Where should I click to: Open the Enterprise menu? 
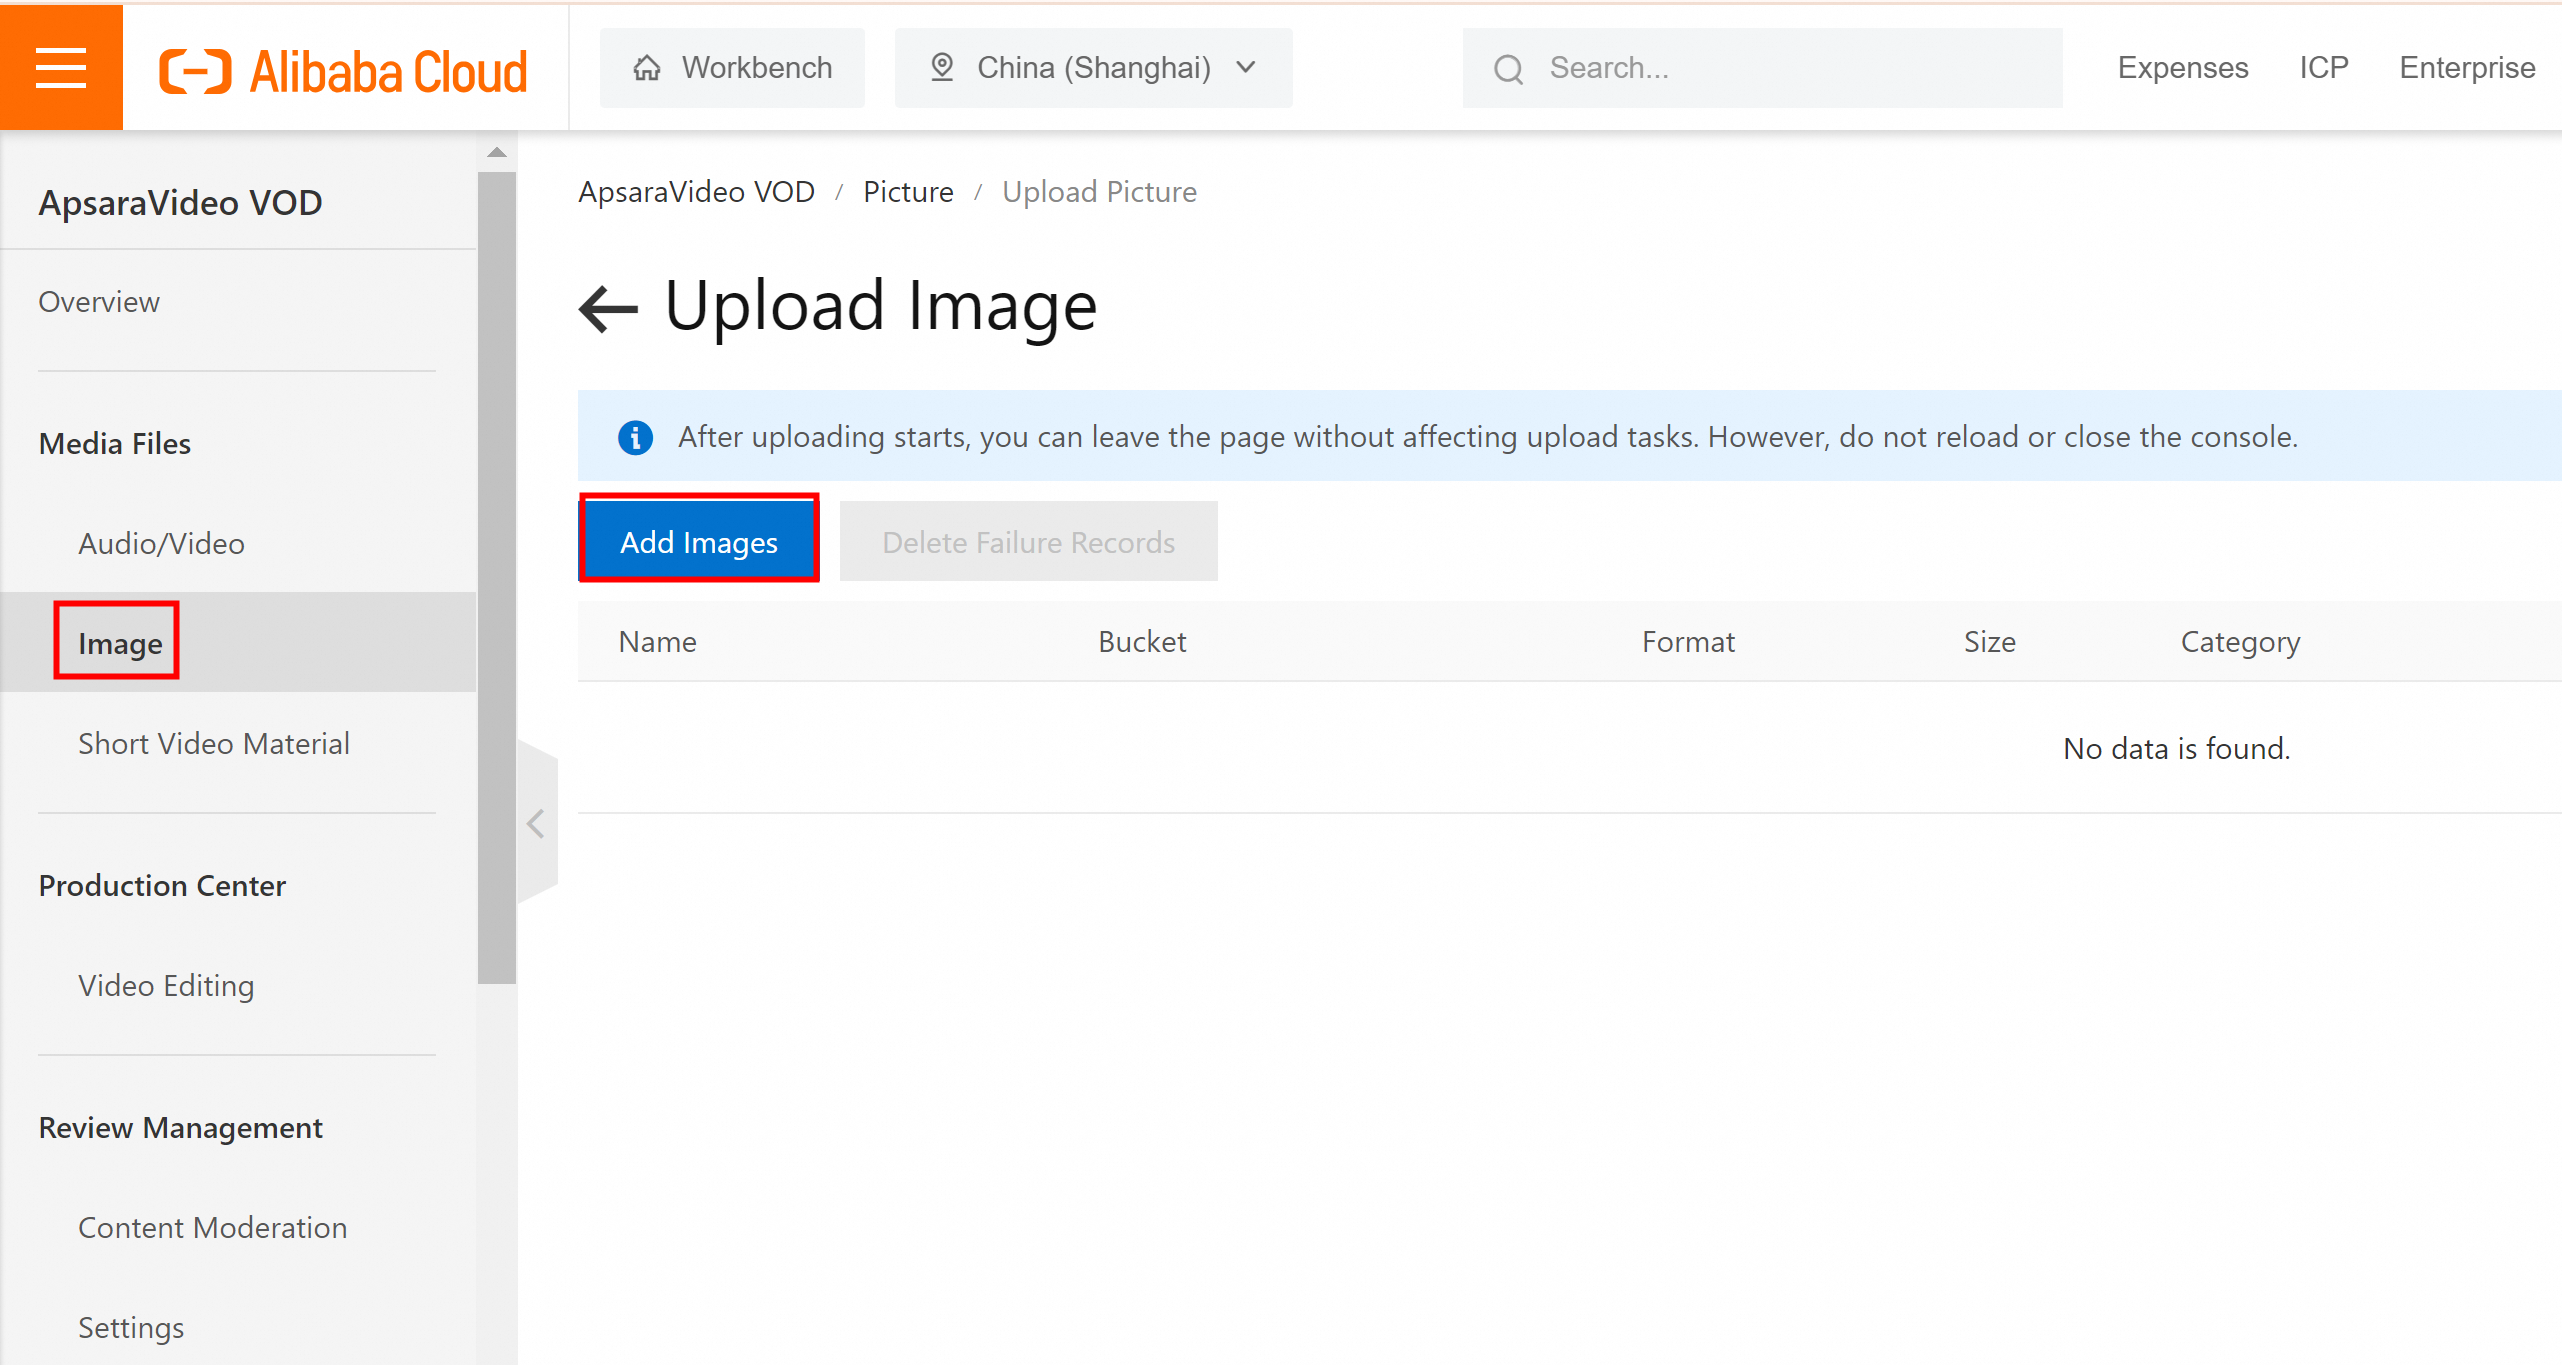coord(2467,67)
